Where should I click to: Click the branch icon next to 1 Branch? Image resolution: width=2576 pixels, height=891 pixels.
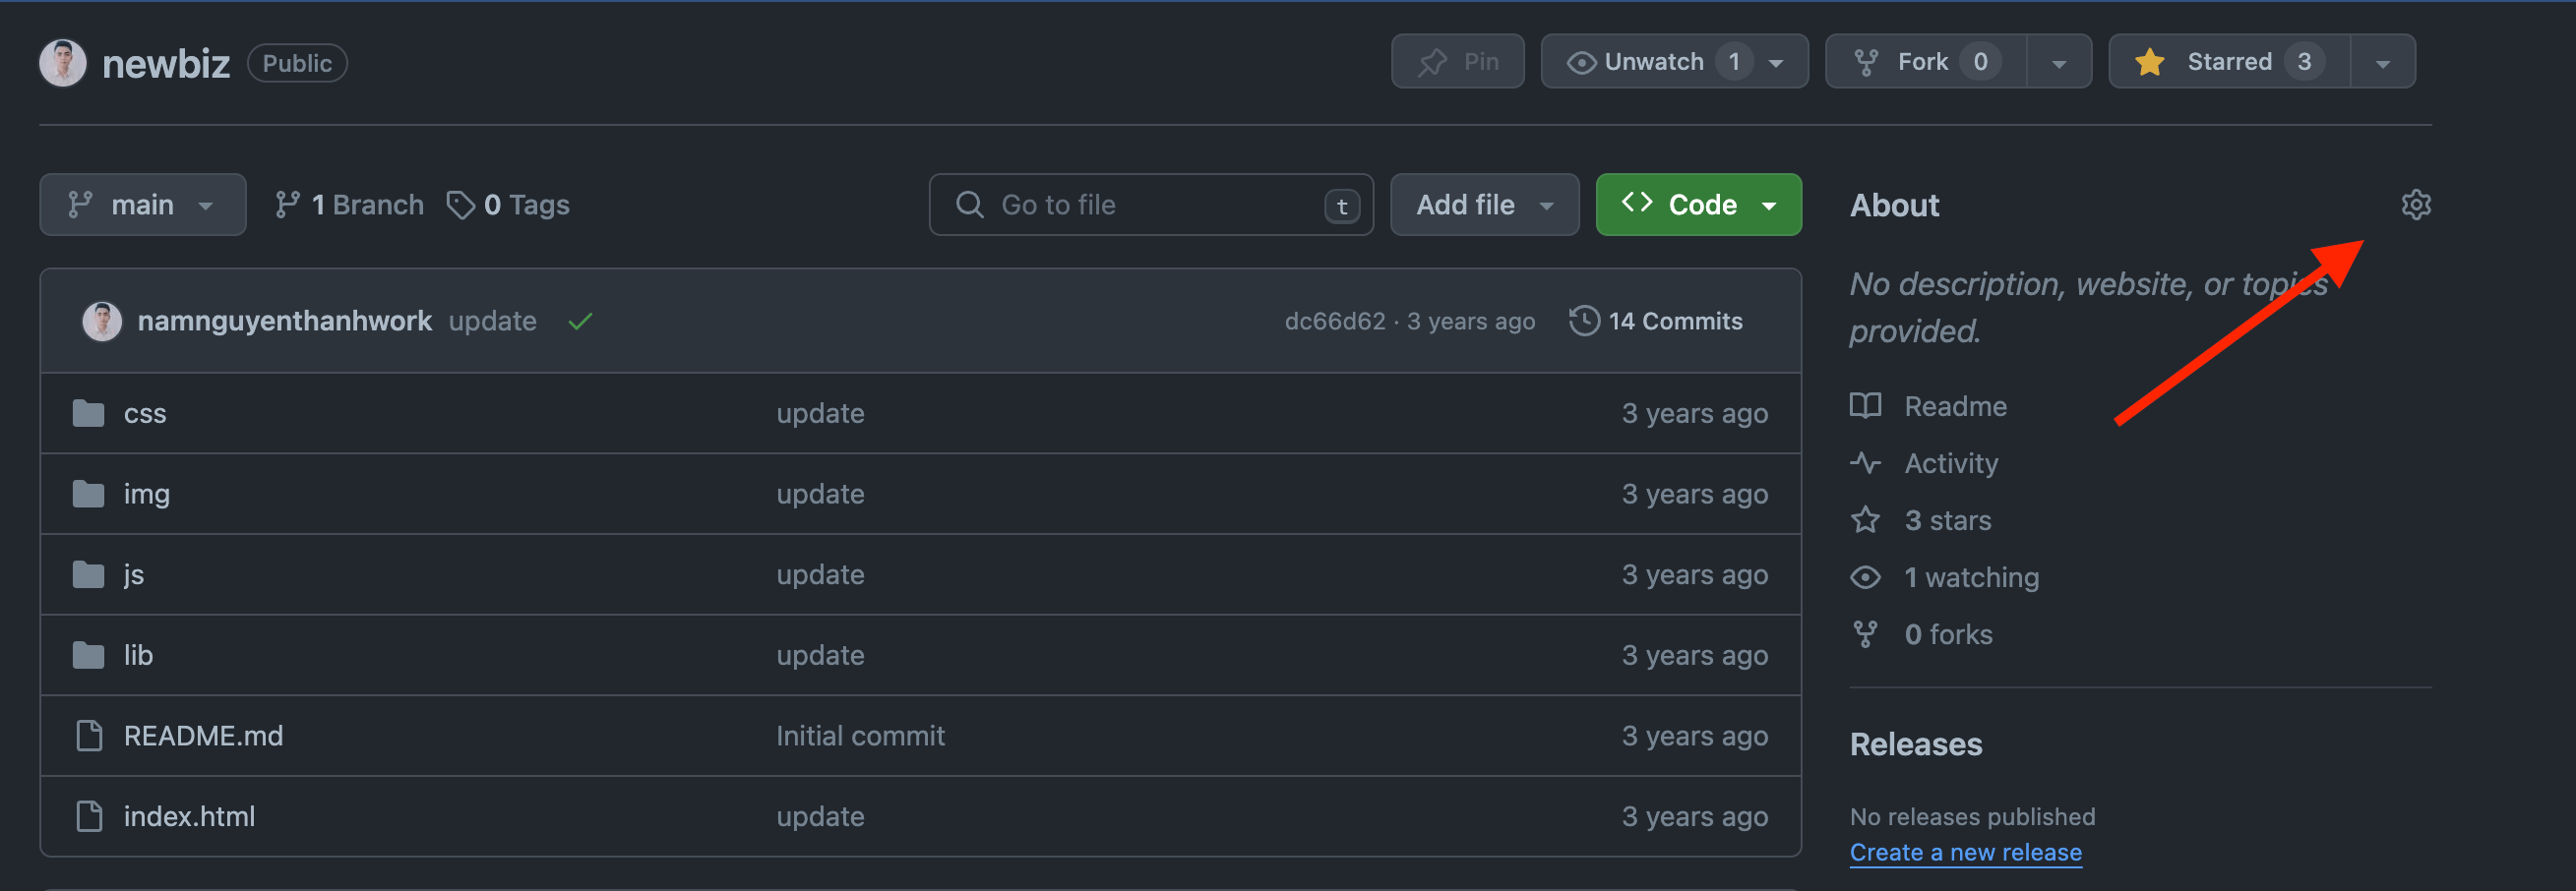(x=287, y=205)
